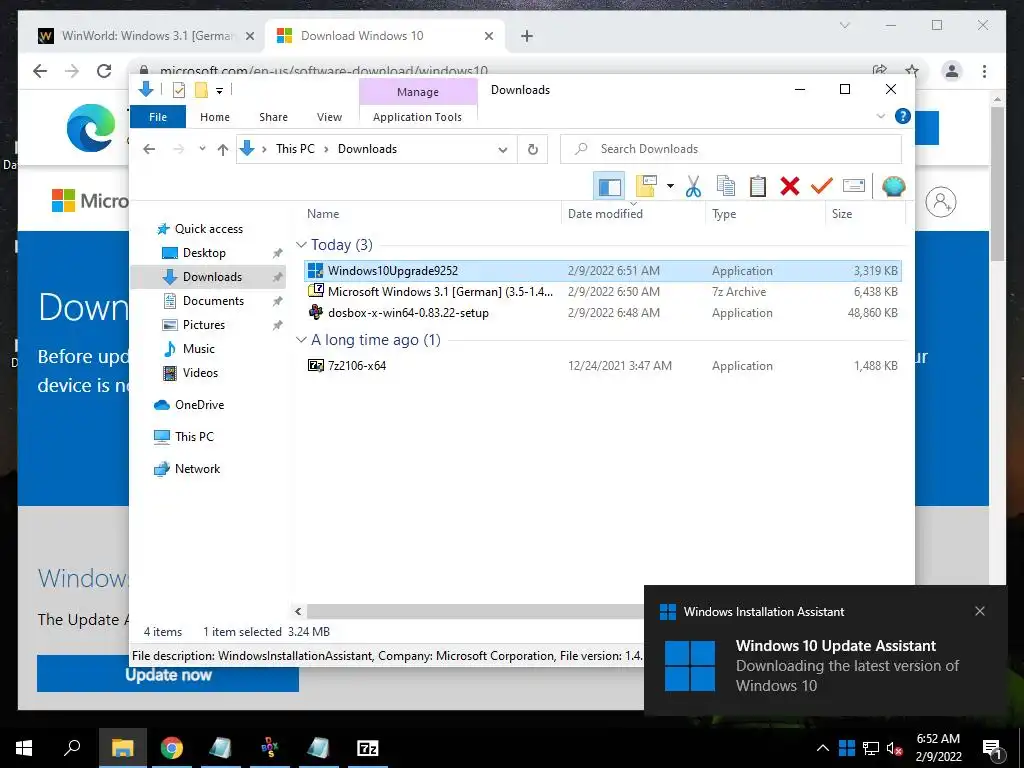The height and width of the screenshot is (768, 1024).
Task: Open the File tab in Explorer
Action: pyautogui.click(x=158, y=117)
